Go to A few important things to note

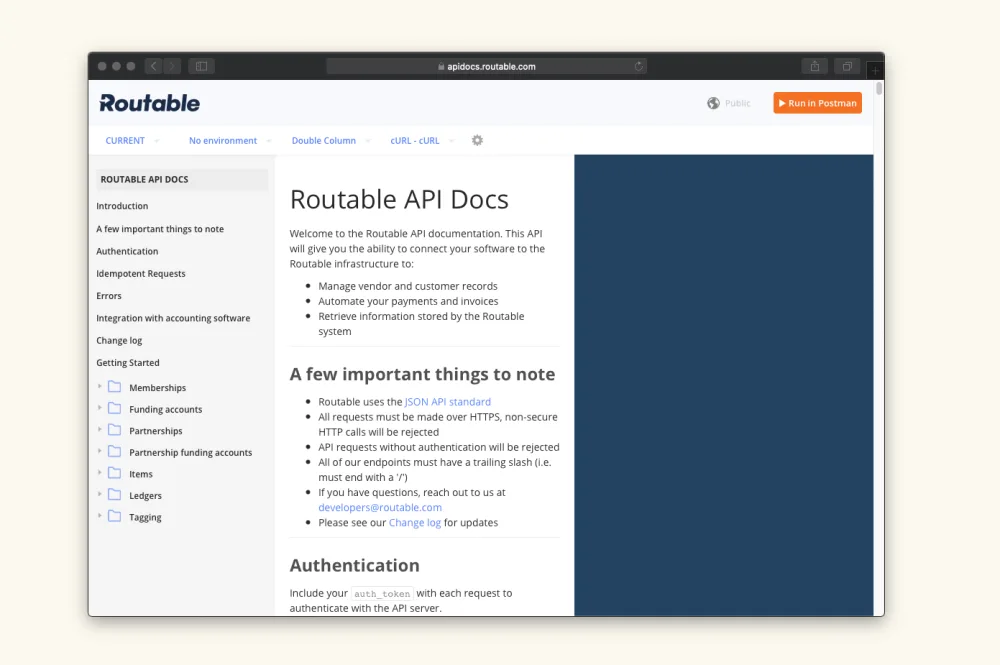click(x=160, y=229)
